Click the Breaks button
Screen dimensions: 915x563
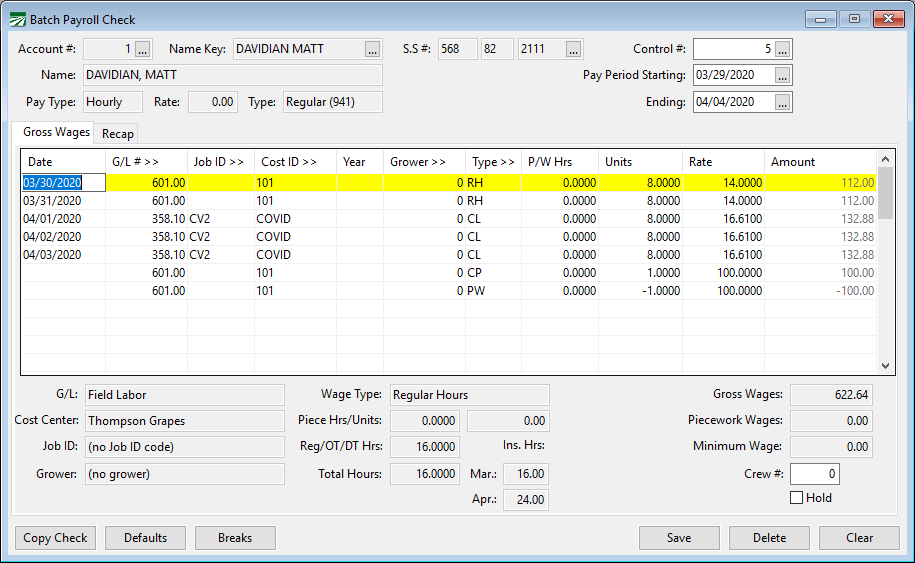pos(235,538)
